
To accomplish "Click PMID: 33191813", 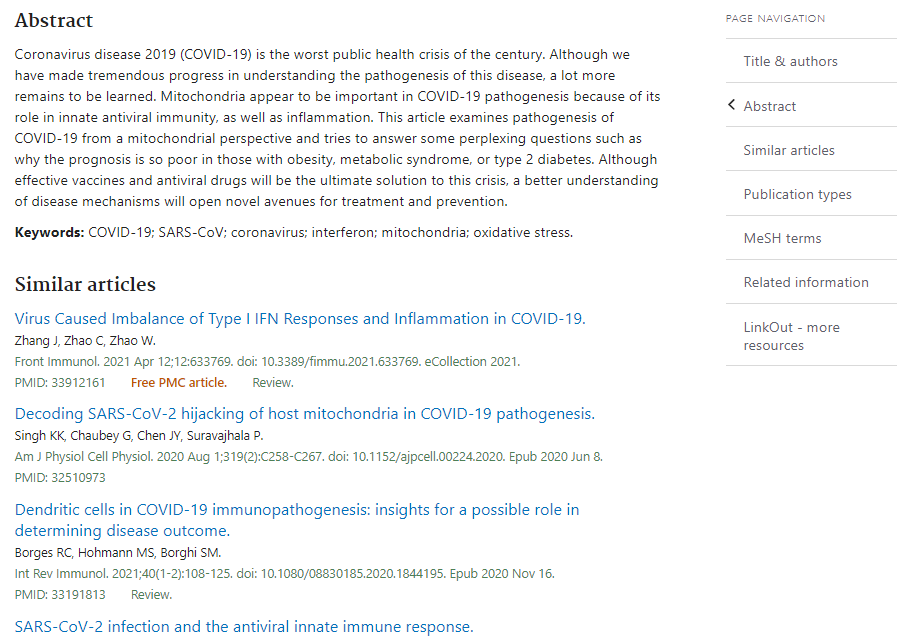I will 60,595.
